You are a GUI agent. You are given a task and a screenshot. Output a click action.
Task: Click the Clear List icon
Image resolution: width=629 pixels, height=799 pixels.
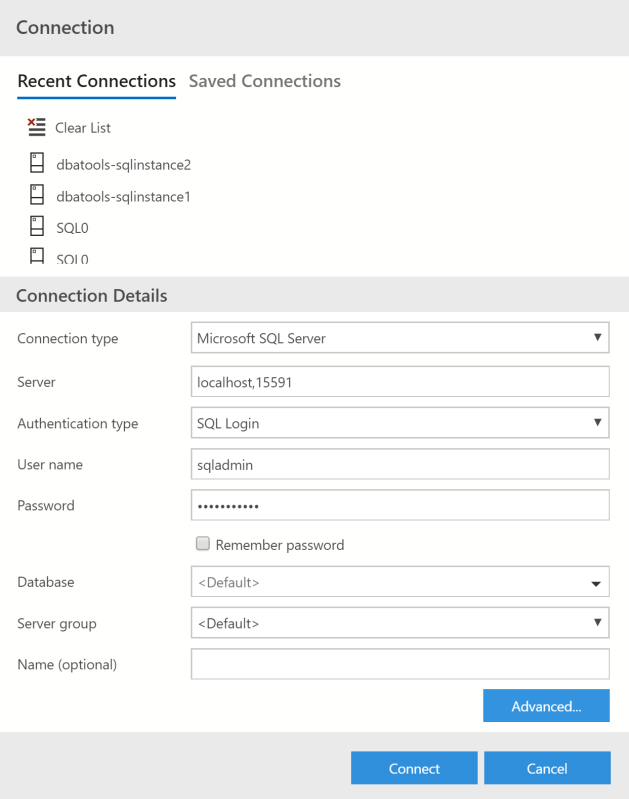pos(37,127)
